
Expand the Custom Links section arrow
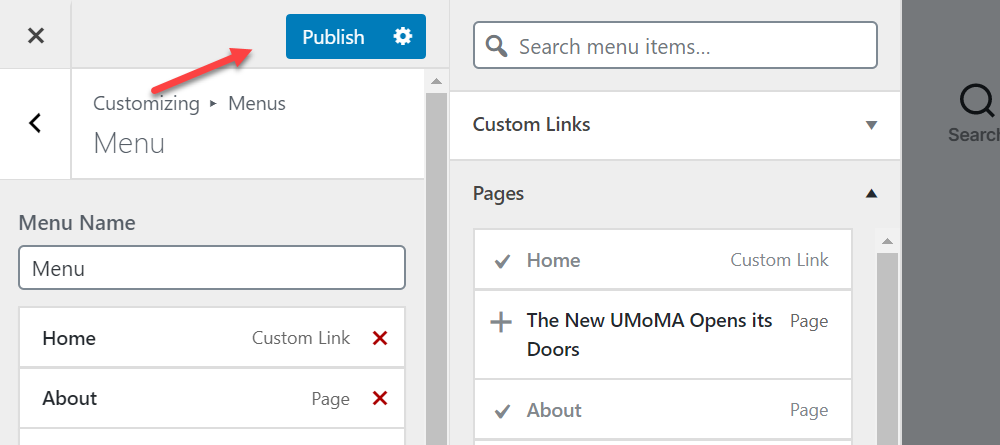click(x=872, y=125)
